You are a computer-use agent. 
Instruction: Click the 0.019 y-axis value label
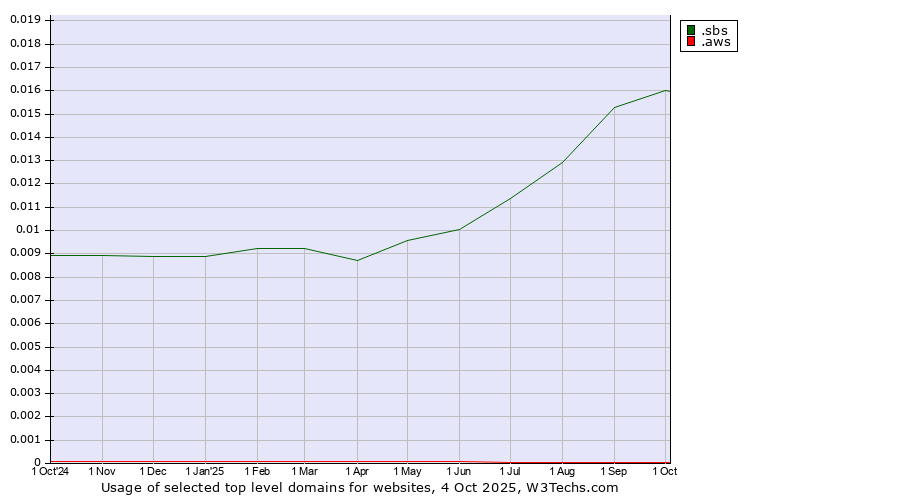coord(25,20)
